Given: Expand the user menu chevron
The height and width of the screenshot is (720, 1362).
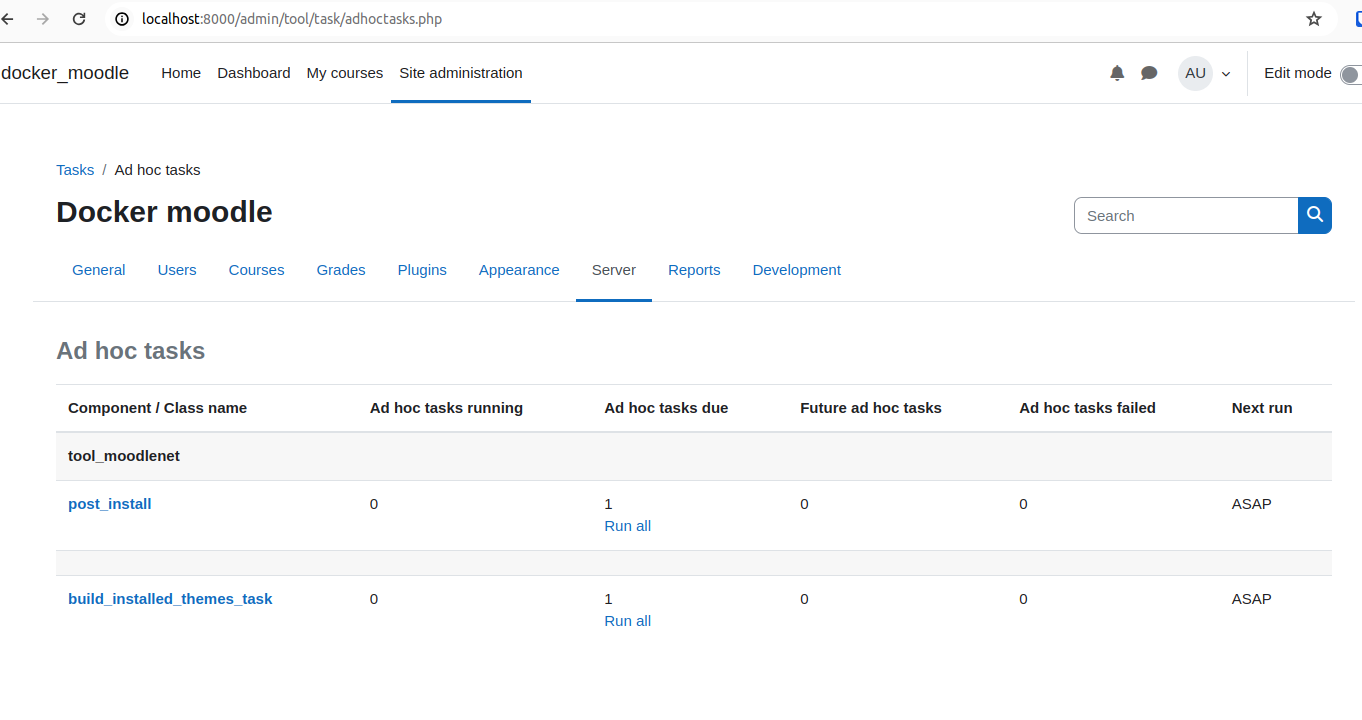Looking at the screenshot, I should pos(1226,74).
